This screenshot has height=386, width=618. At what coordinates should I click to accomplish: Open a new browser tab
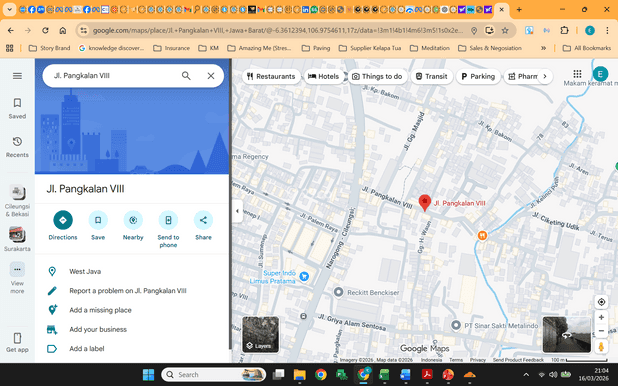point(519,9)
